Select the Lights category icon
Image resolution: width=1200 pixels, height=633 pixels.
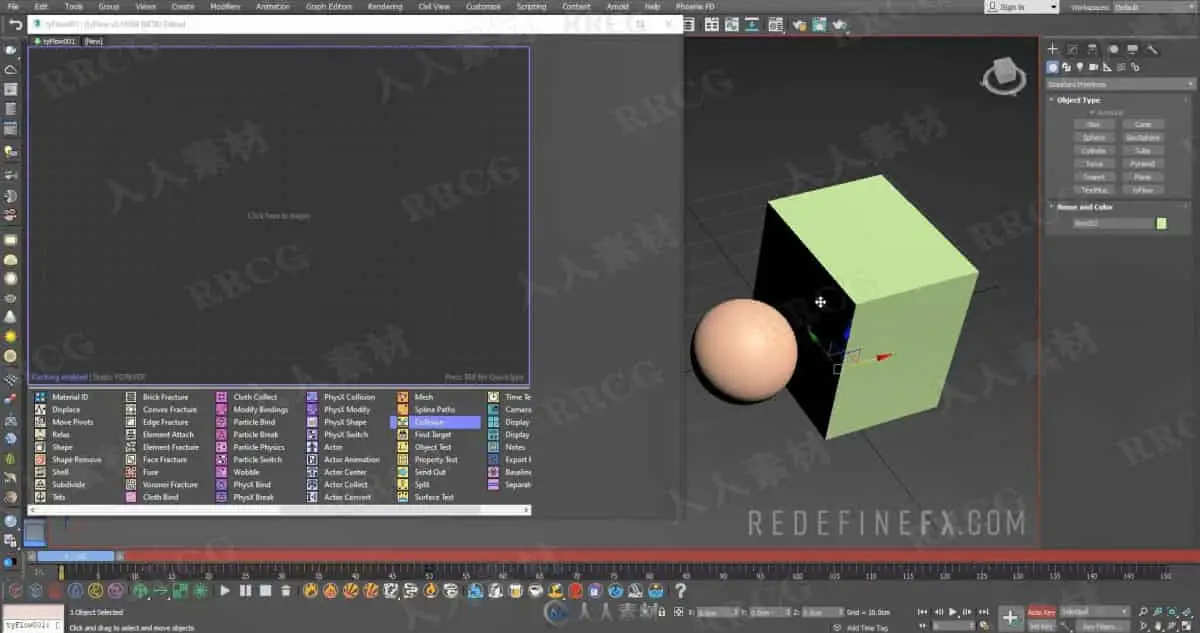point(1080,67)
